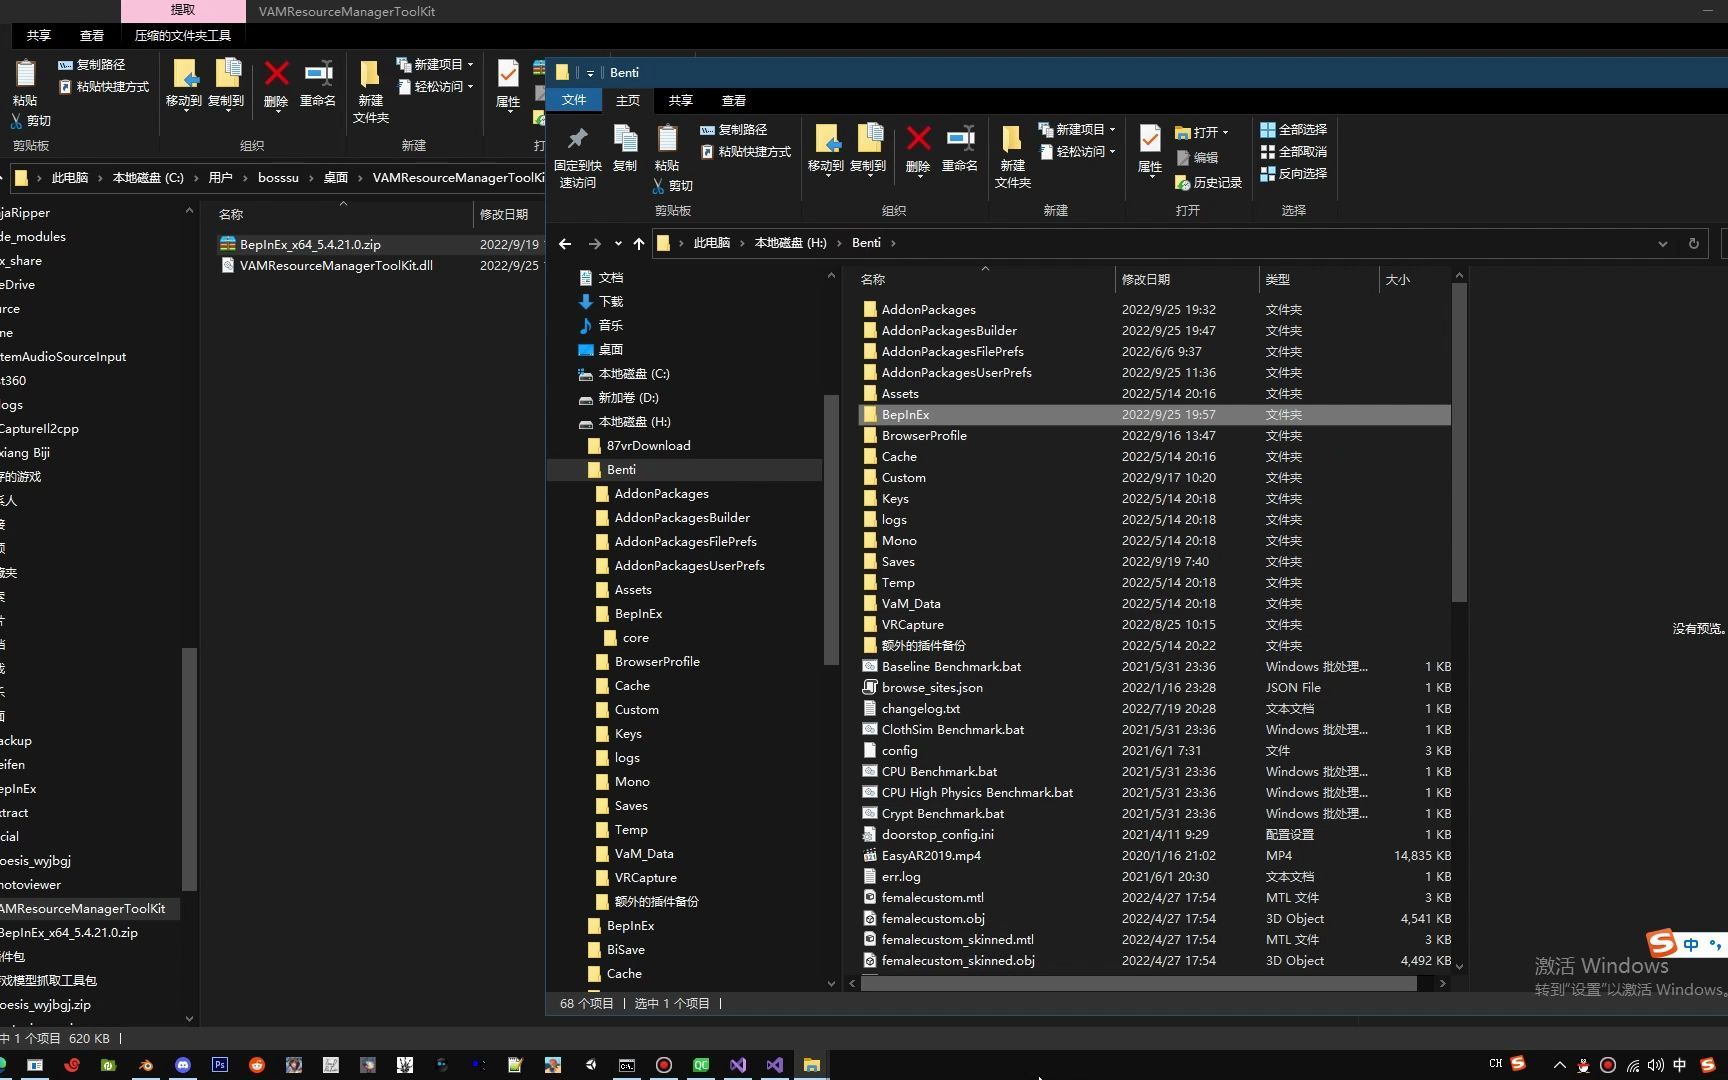Click the Up directory arrow
The width and height of the screenshot is (1728, 1080).
[x=639, y=243]
